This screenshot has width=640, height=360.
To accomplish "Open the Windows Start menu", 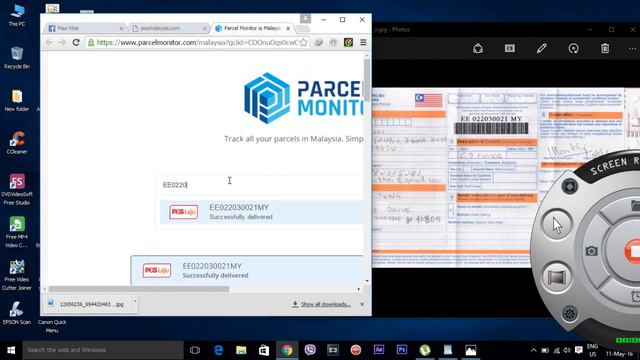I will tap(11, 350).
